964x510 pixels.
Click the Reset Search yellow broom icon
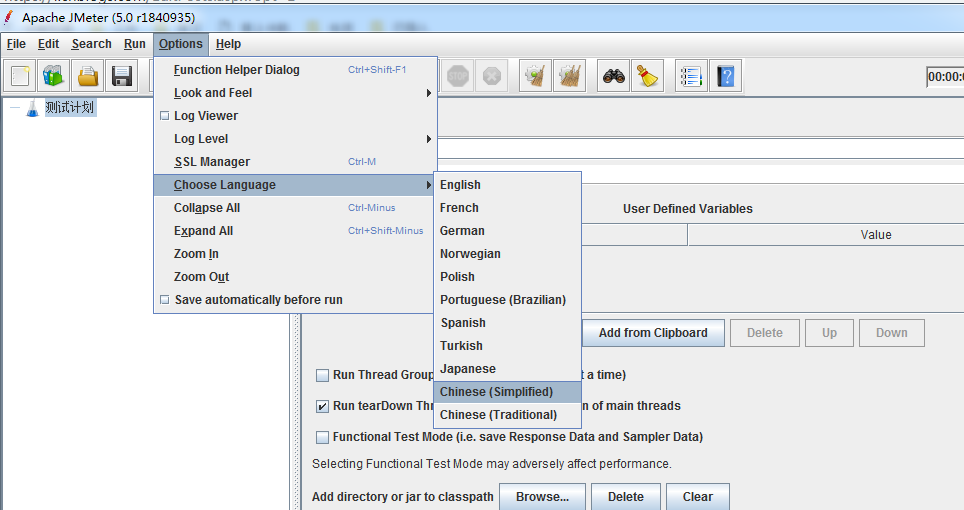coord(647,76)
